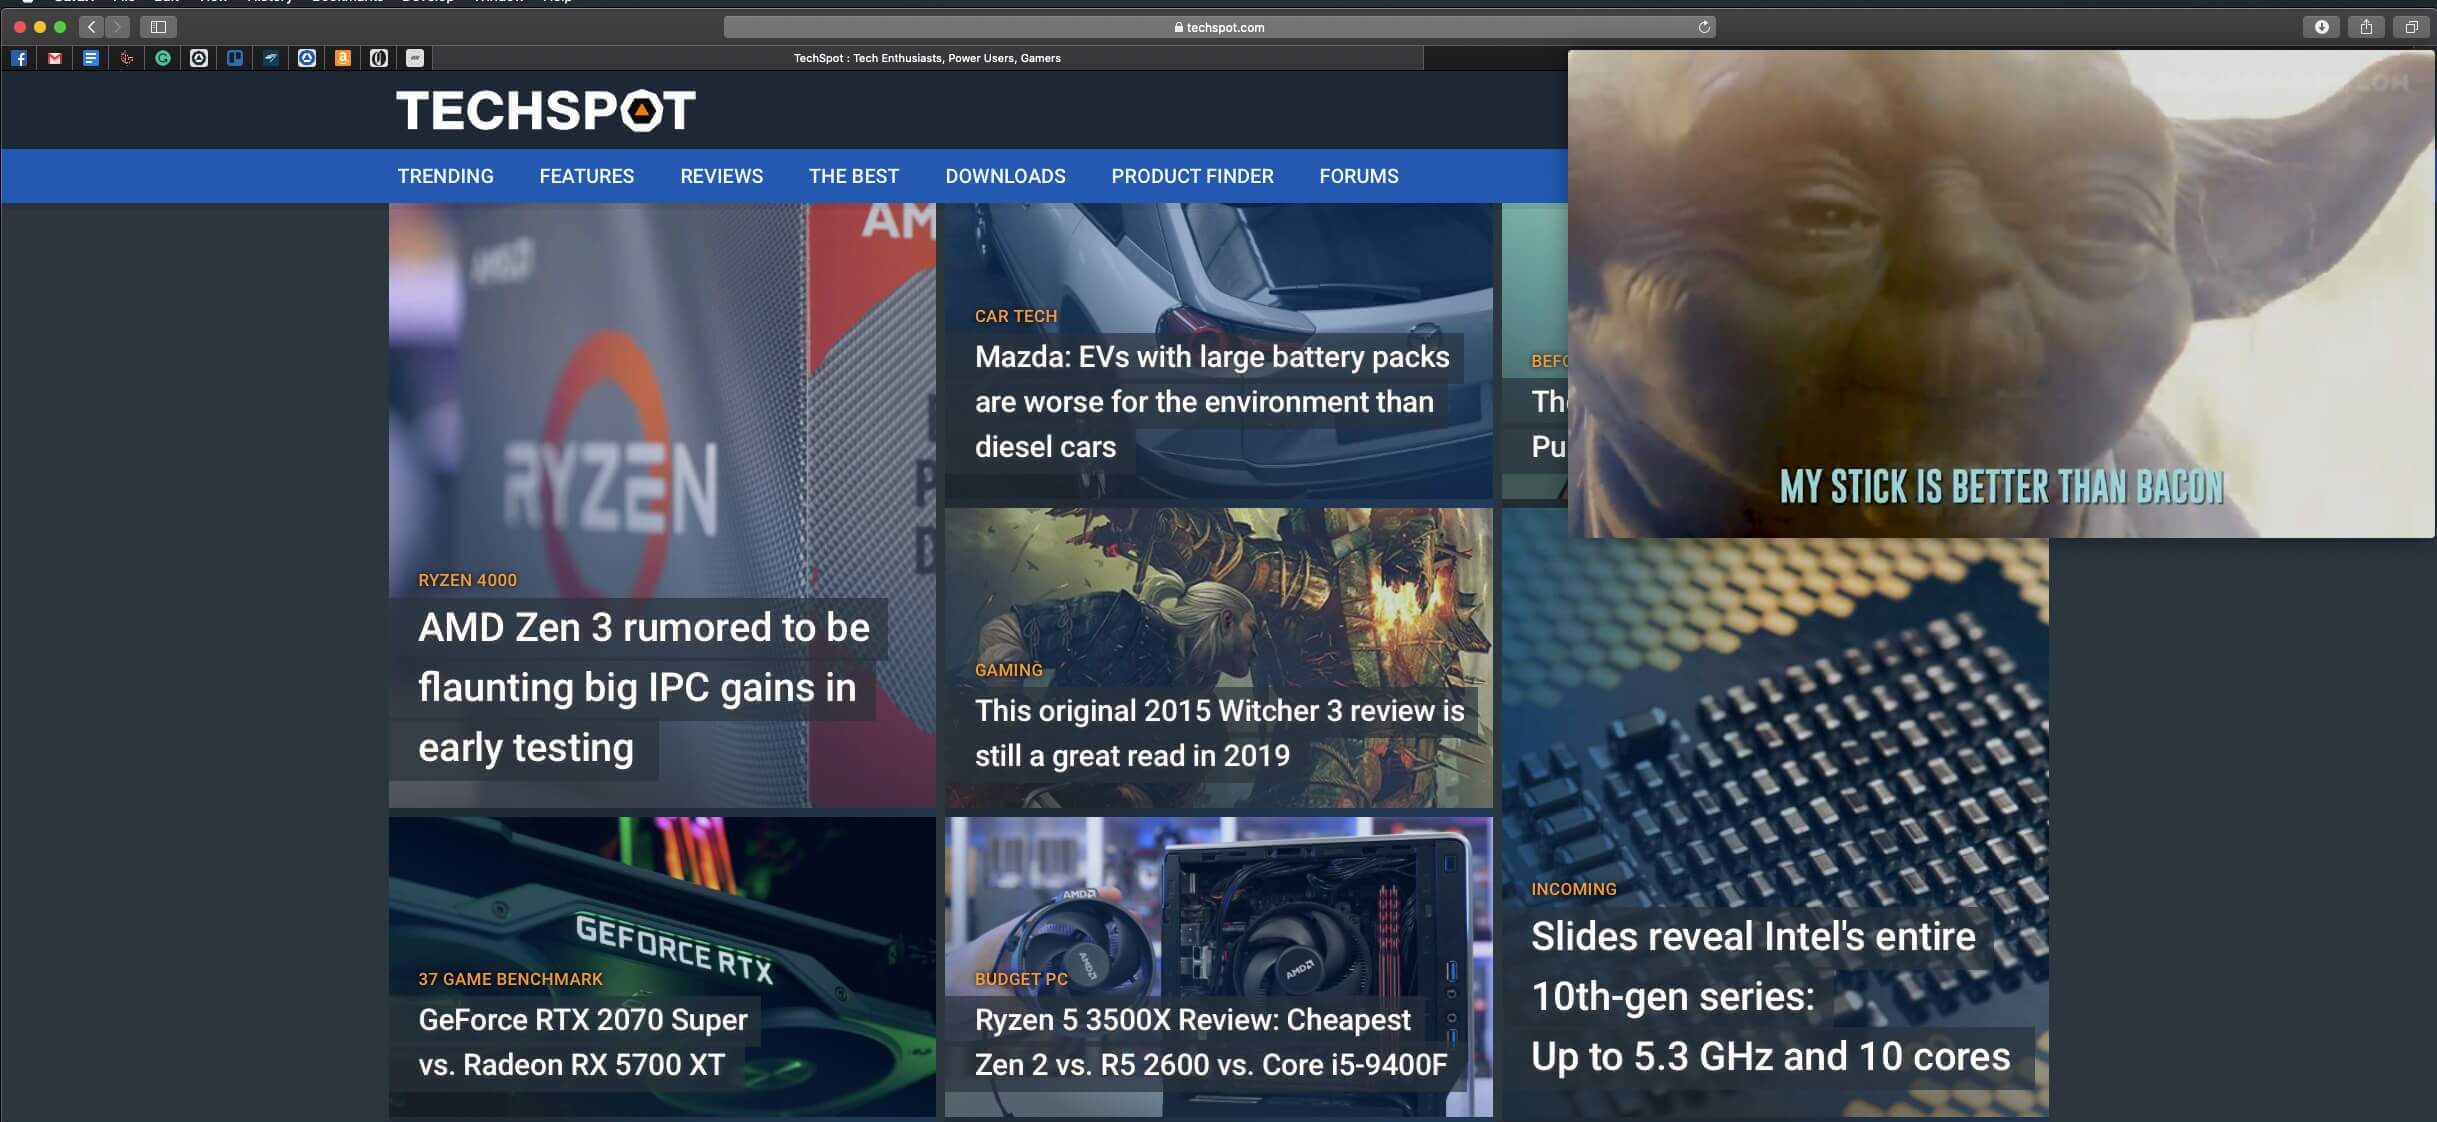Viewport: 2437px width, 1122px height.
Task: Click the GAMING category label
Action: pyautogui.click(x=1008, y=670)
